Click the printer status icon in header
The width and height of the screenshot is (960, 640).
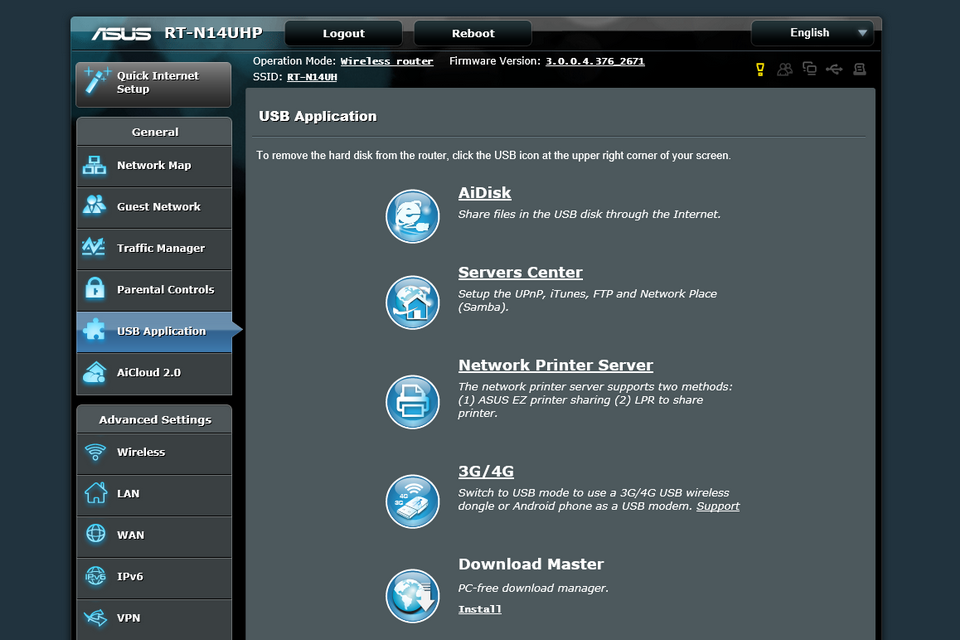point(860,69)
